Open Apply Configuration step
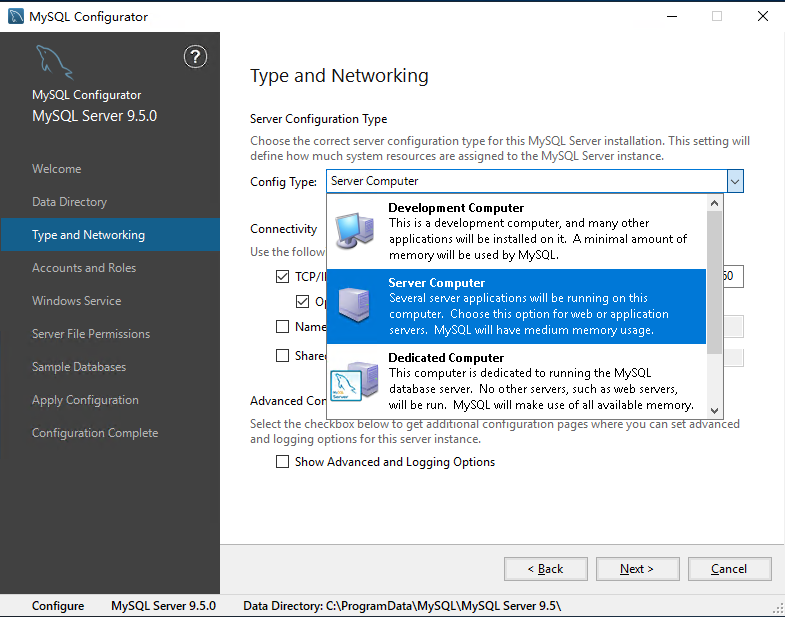Image resolution: width=785 pixels, height=617 pixels. (86, 400)
